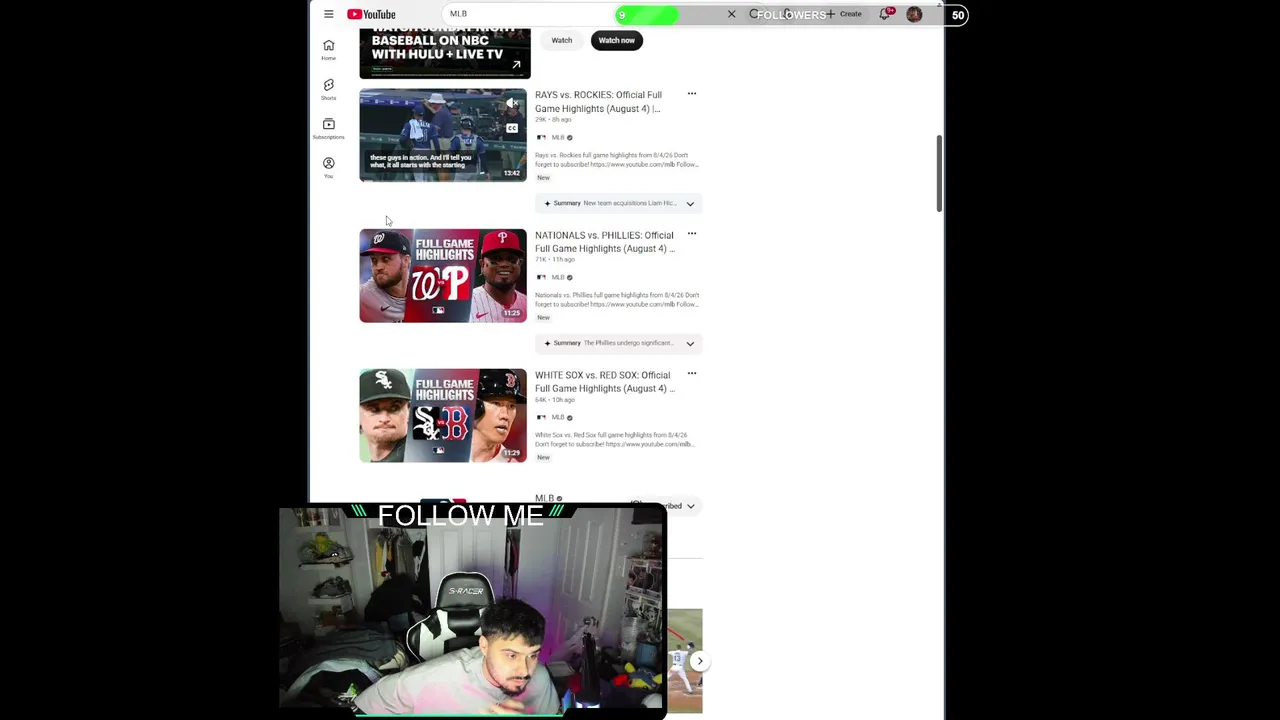Open more options for White Sox vs. Red Sox
The width and height of the screenshot is (1280, 720).
pos(691,374)
